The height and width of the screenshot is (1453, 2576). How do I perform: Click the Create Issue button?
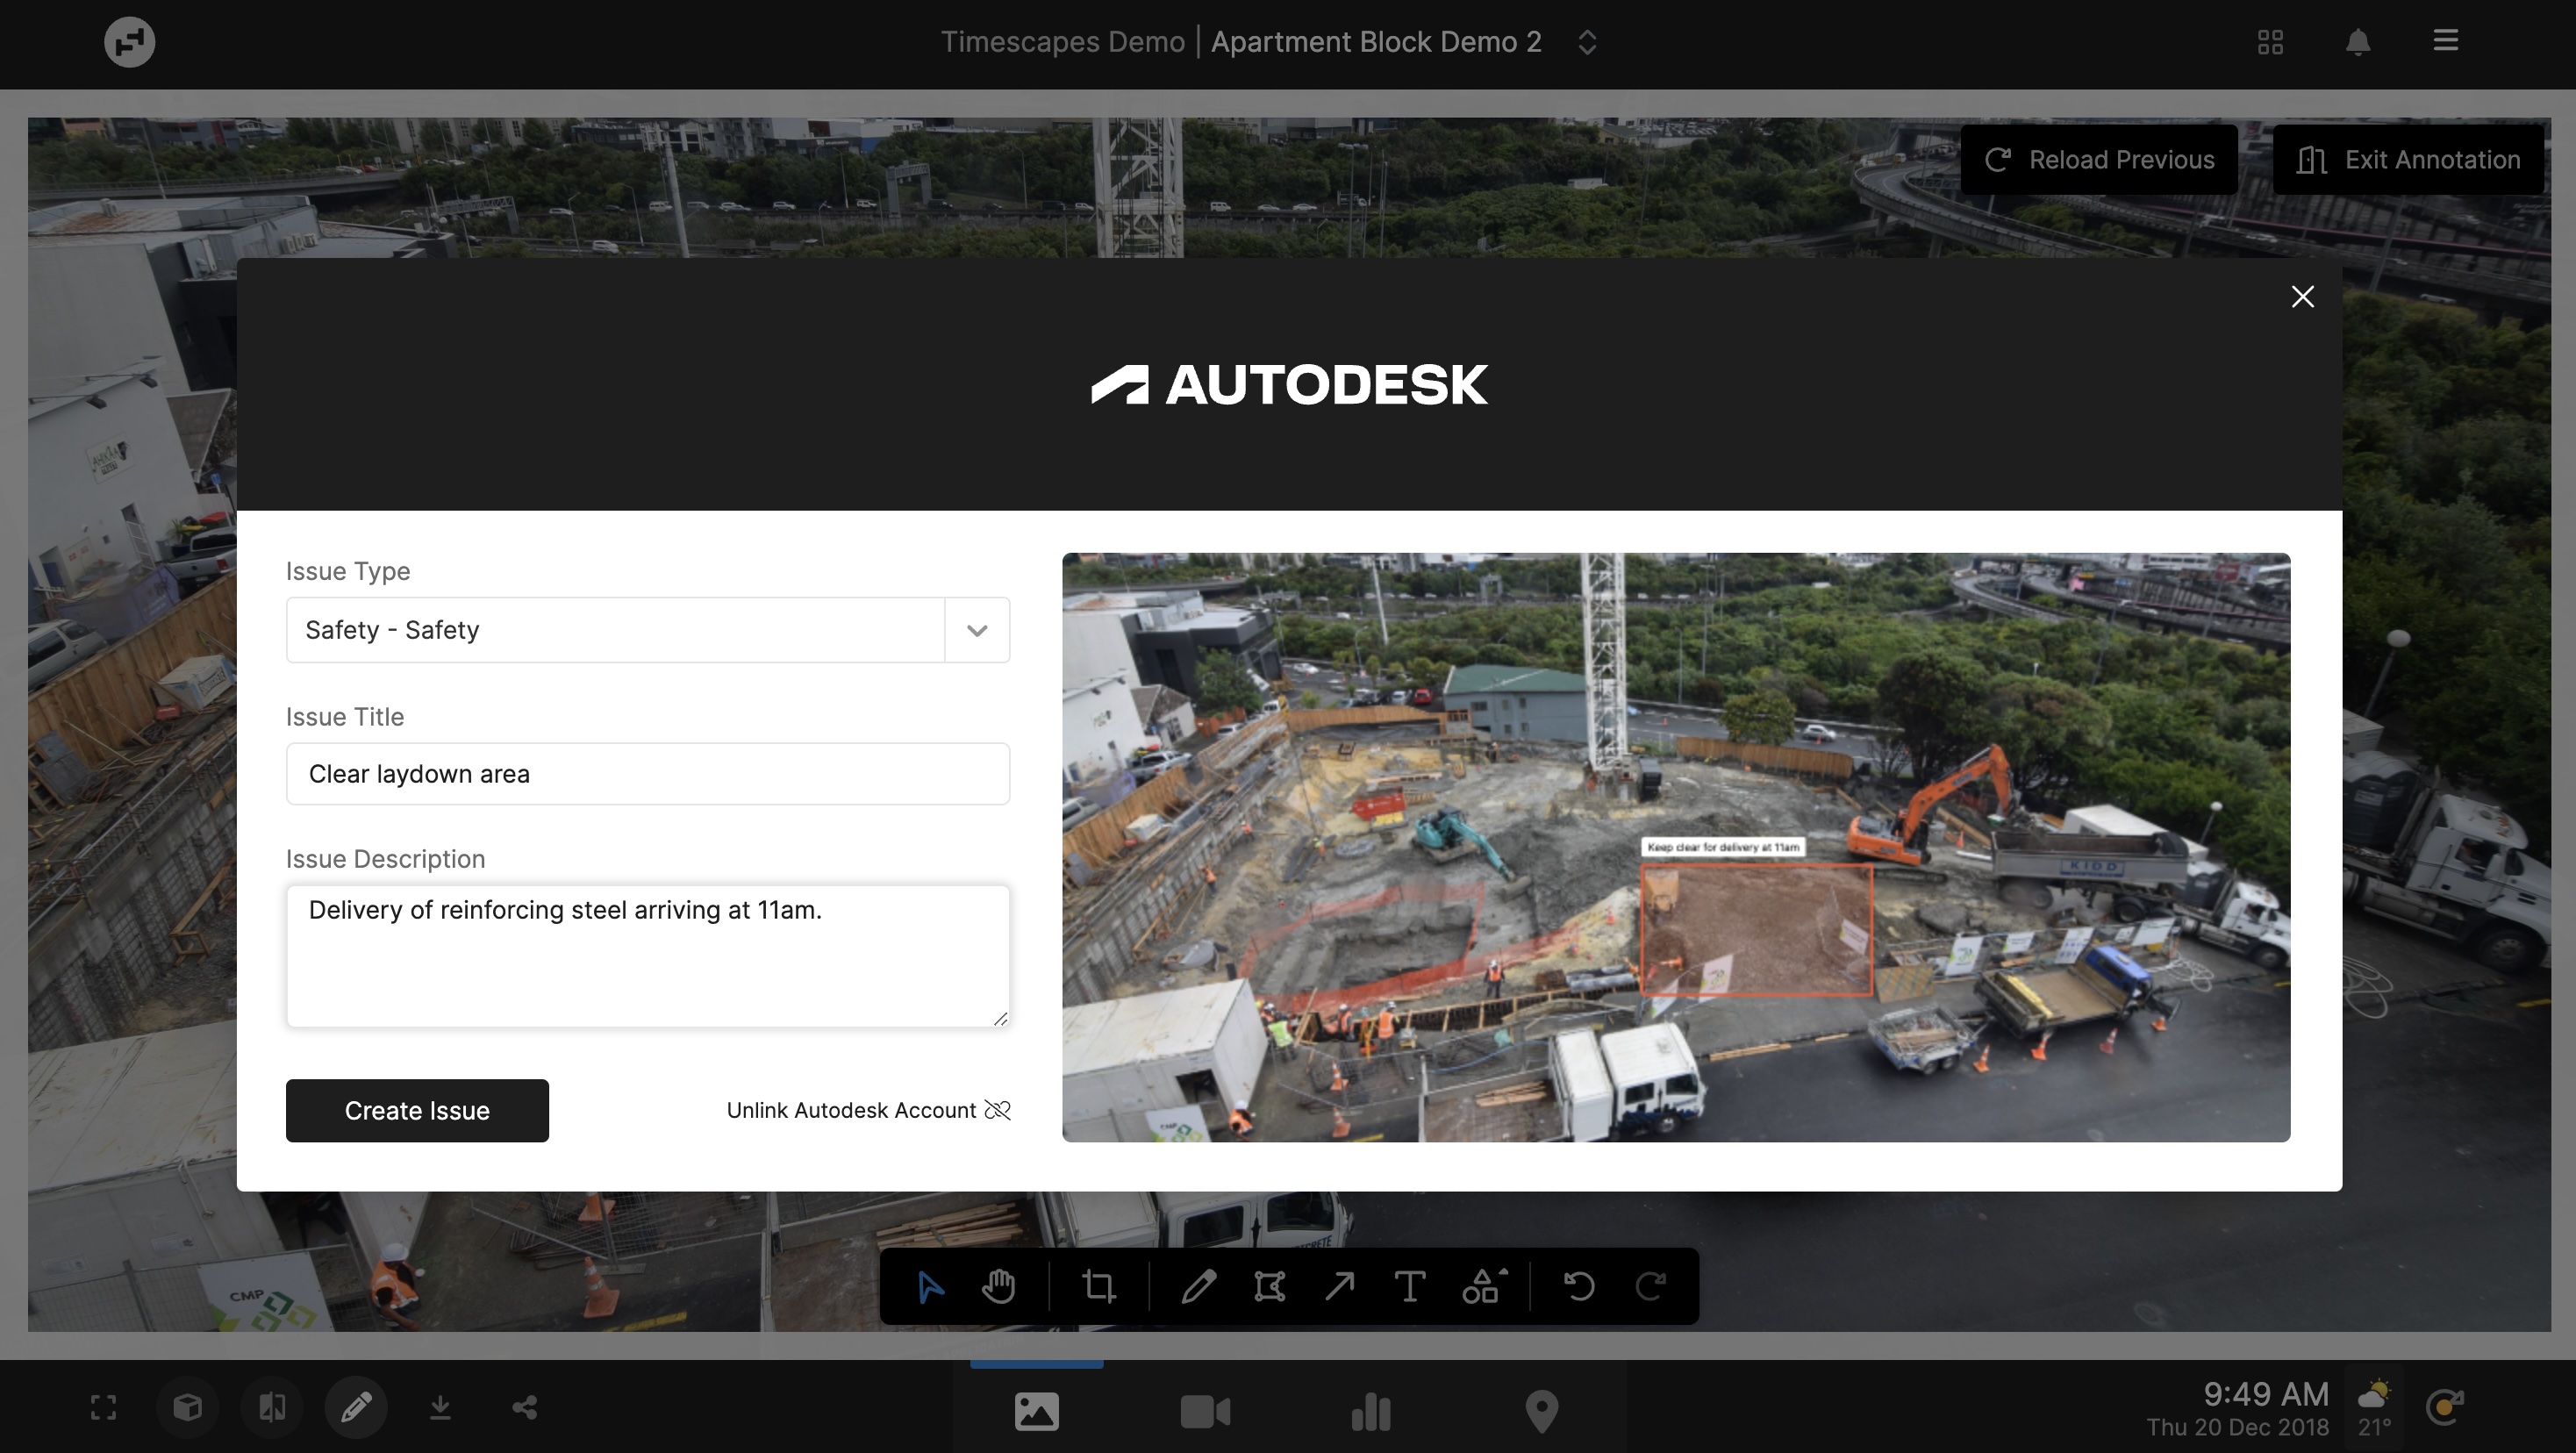417,1111
